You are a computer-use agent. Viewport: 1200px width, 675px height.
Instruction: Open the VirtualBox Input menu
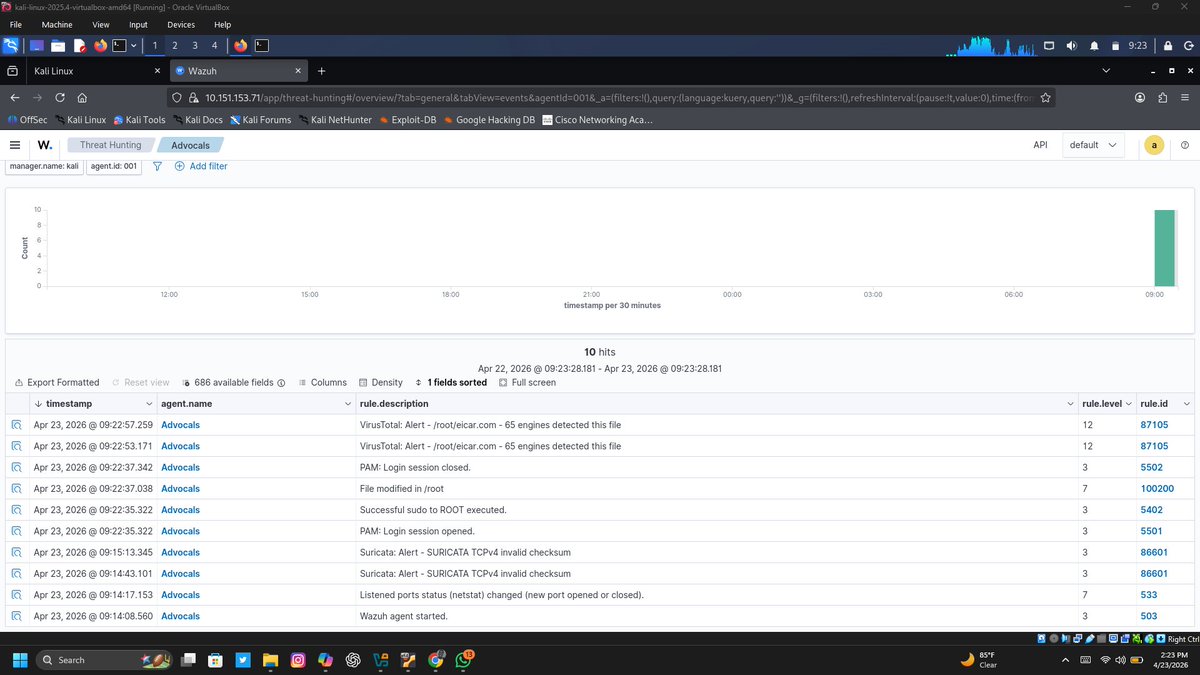[x=138, y=24]
